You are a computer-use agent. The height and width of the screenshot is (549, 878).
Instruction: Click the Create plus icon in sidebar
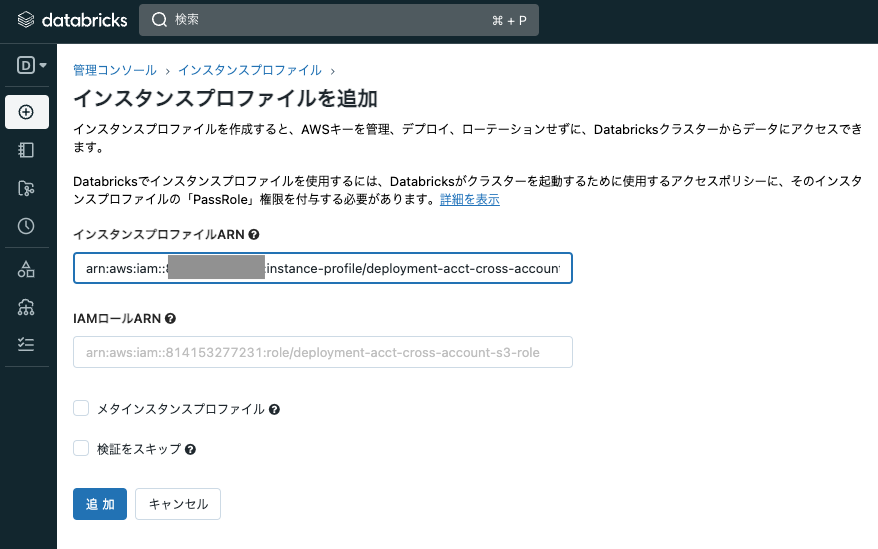(x=26, y=112)
